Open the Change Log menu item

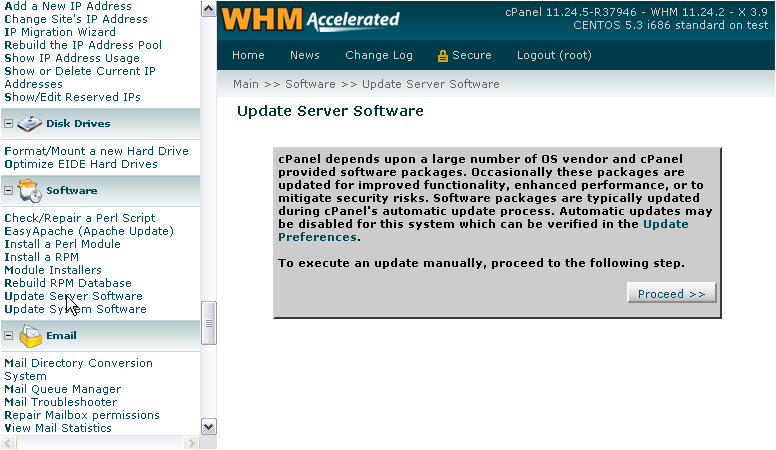[379, 55]
